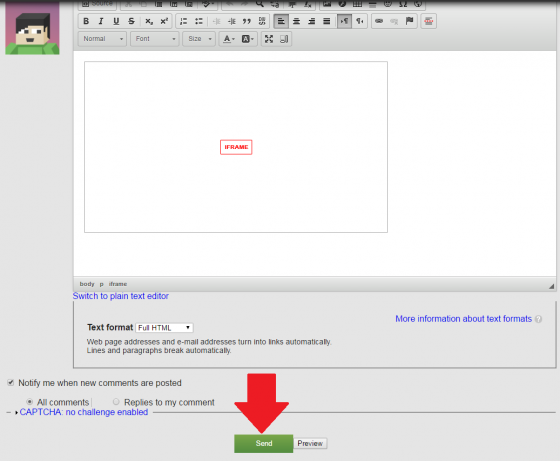The image size is (560, 461).
Task: Click the green Send button
Action: [x=264, y=444]
